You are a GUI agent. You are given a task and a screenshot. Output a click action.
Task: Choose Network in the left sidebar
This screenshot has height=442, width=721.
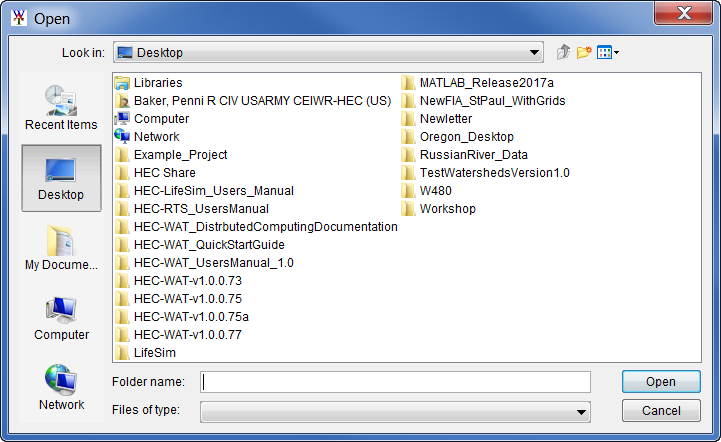point(61,388)
